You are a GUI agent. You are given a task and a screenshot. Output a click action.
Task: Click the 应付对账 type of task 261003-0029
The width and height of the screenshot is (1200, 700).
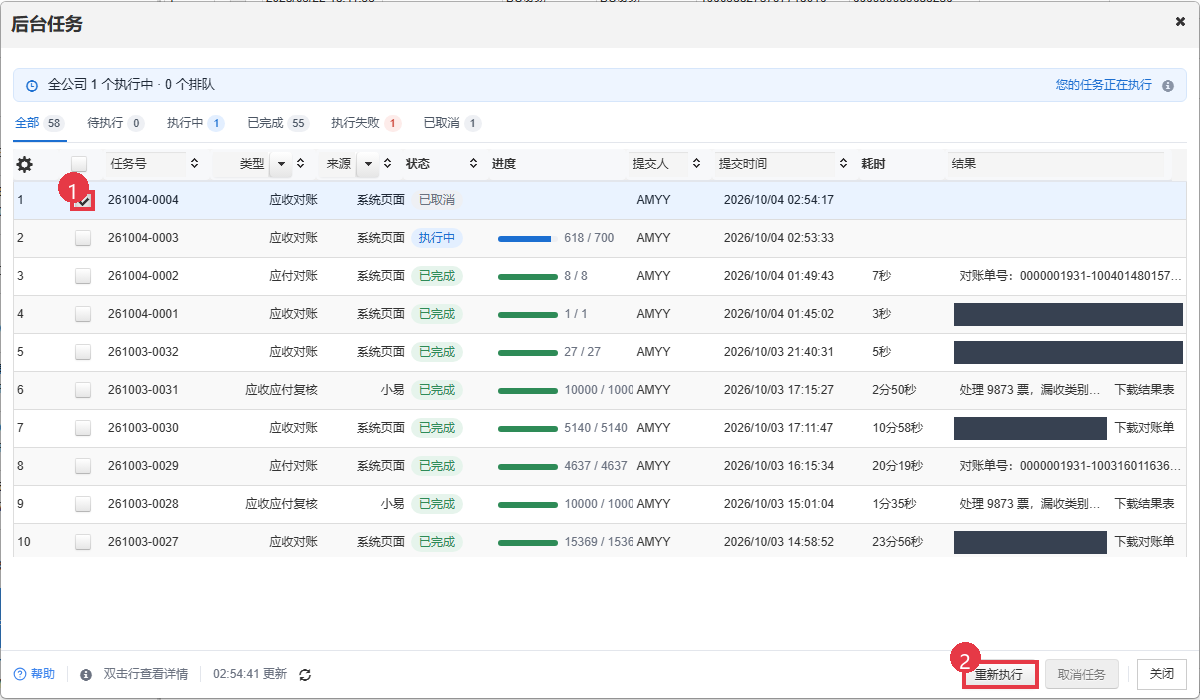point(294,466)
